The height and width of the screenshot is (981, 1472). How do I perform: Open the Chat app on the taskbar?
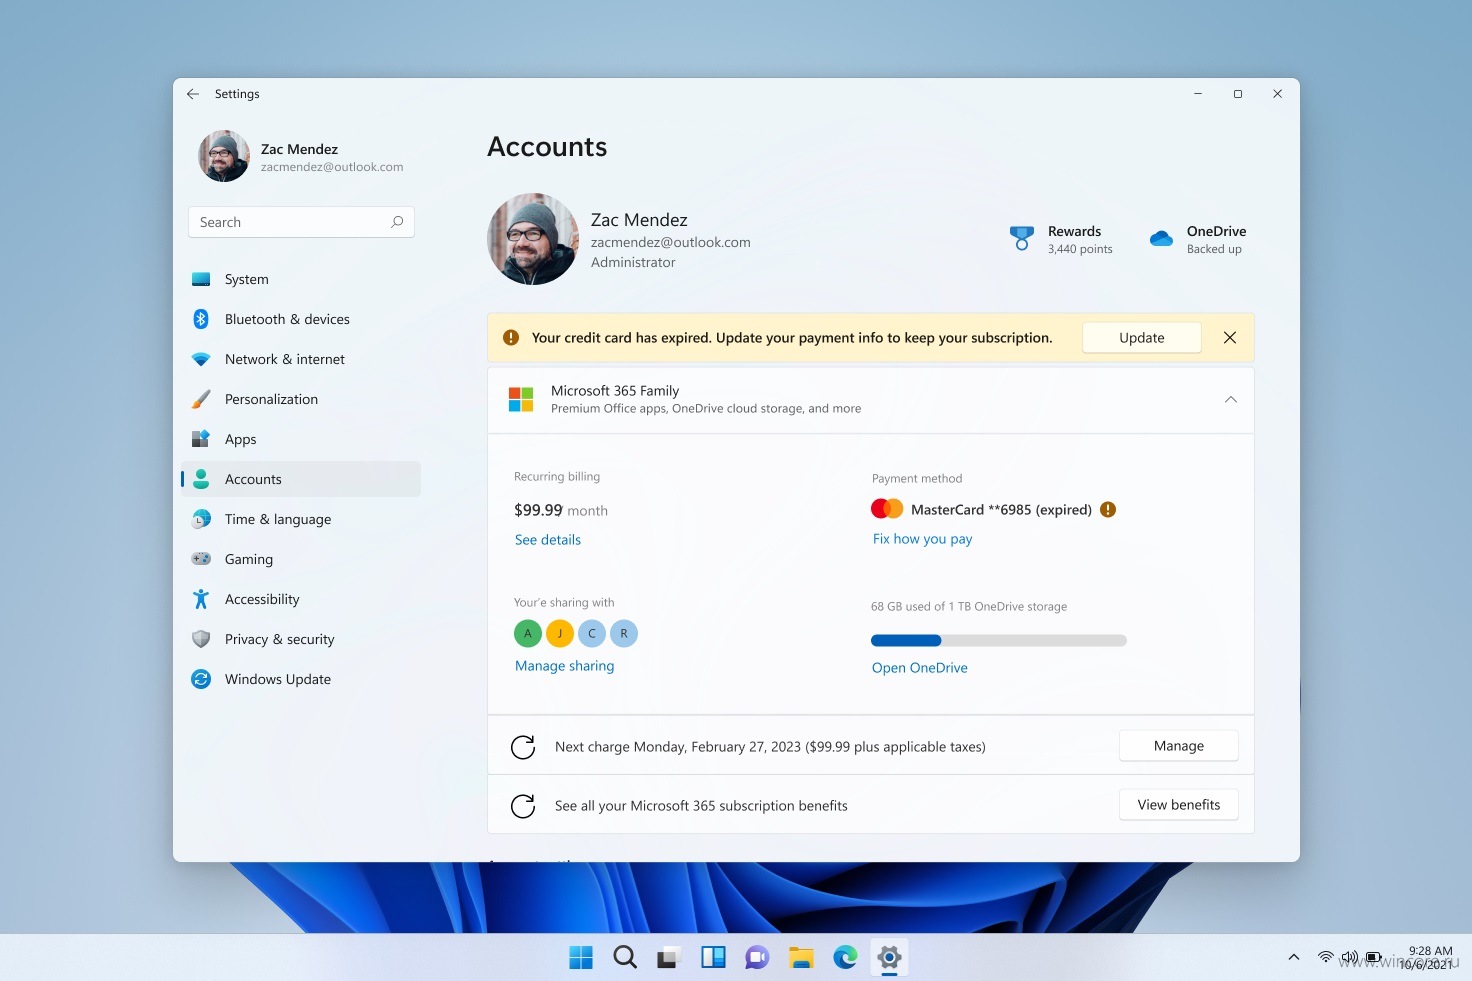[x=757, y=958]
